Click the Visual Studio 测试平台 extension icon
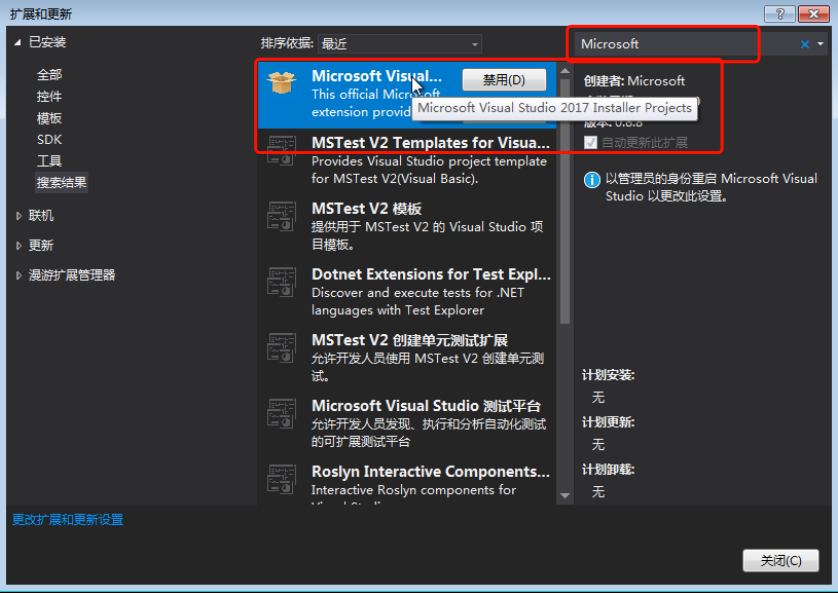Image resolution: width=838 pixels, height=593 pixels. (x=282, y=413)
